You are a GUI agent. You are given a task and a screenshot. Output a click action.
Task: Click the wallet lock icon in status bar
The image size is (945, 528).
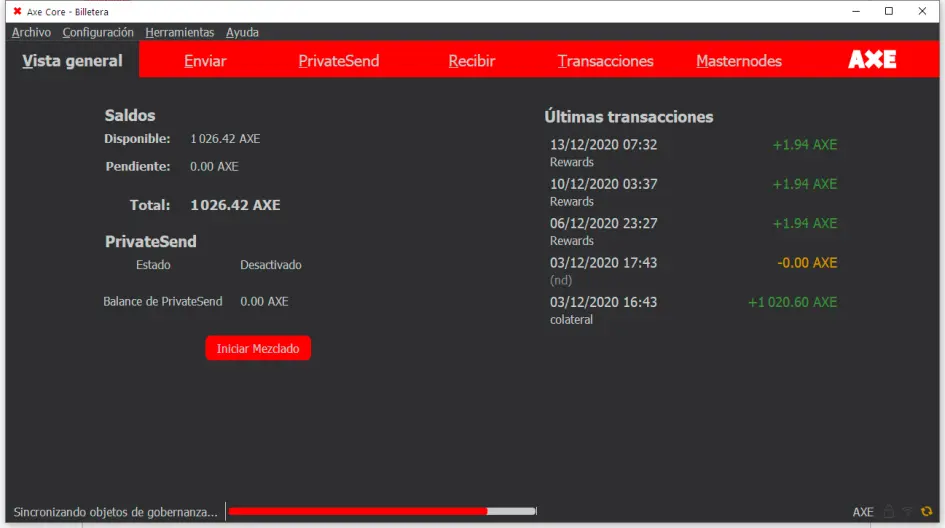(x=889, y=512)
